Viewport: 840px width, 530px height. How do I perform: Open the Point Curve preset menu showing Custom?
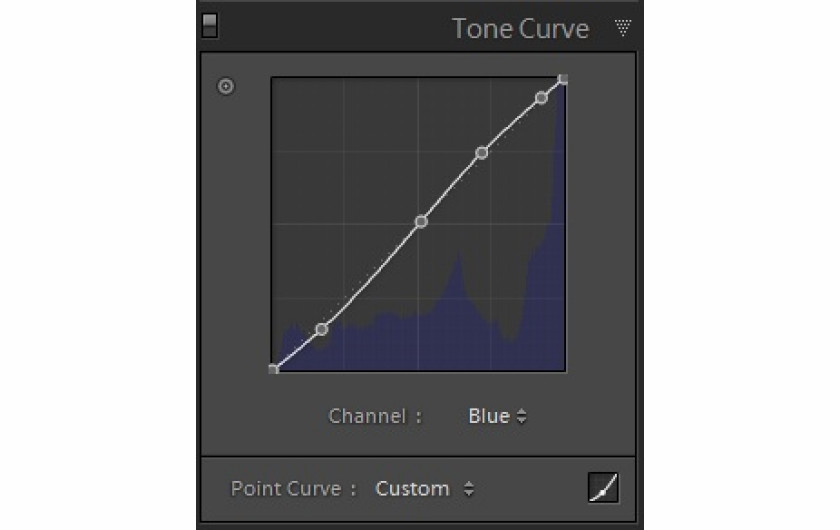pos(412,489)
